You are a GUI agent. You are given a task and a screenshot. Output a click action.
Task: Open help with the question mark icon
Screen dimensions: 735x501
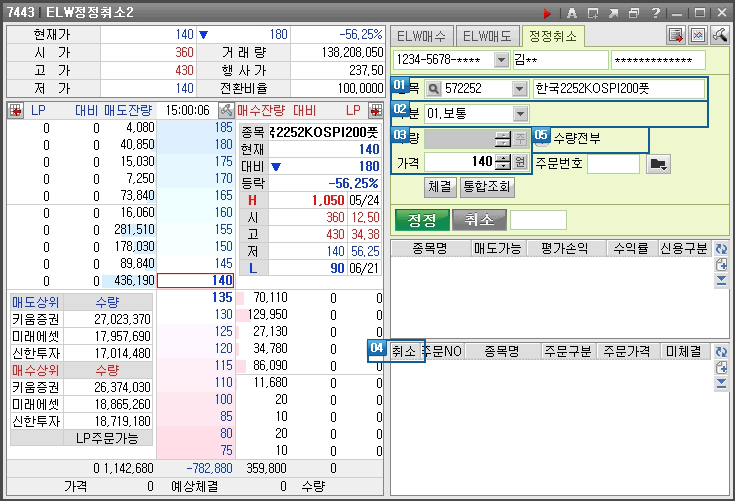pos(656,13)
